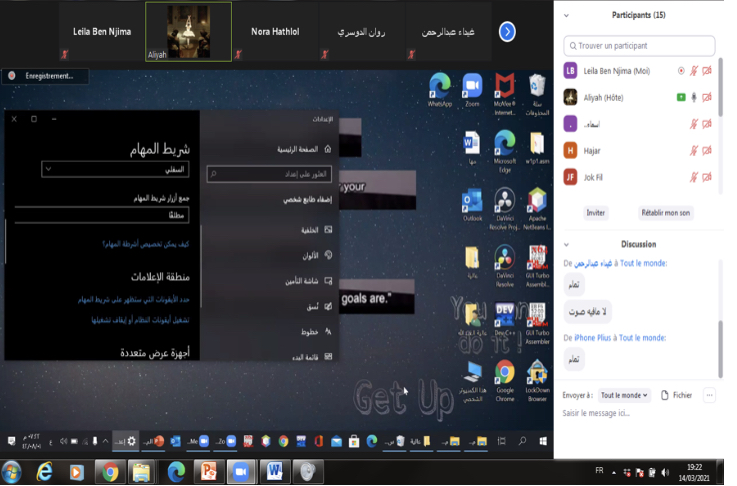
Task: Click the Word icon in the taskbar
Action: click(x=274, y=471)
